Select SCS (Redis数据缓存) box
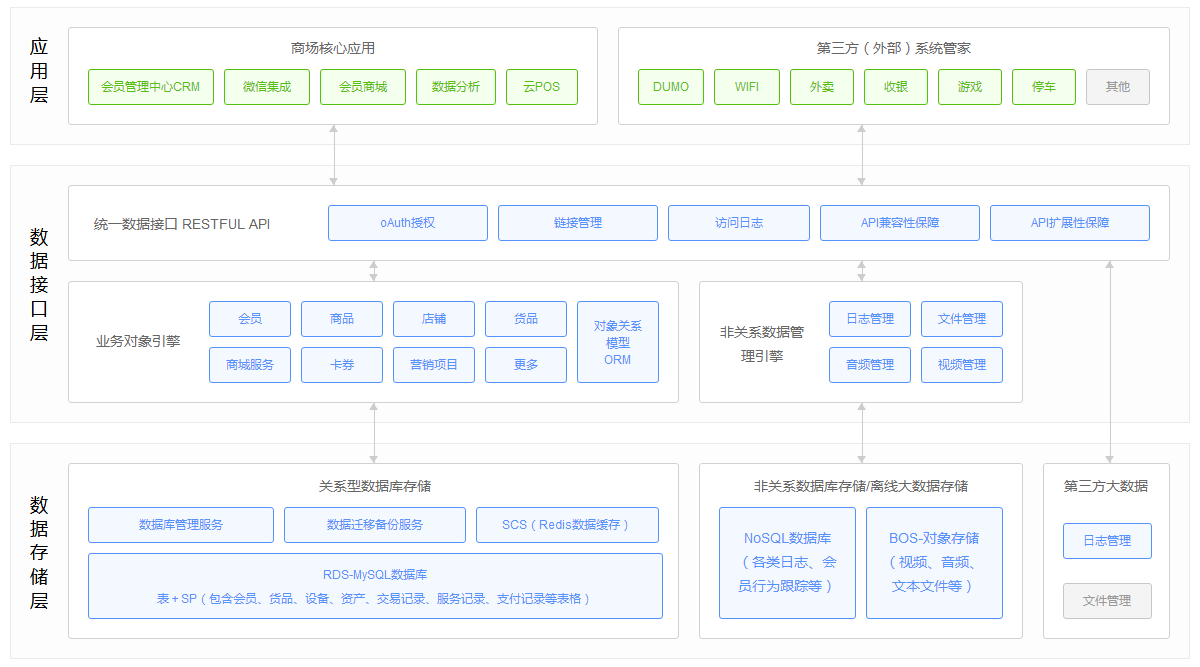Image resolution: width=1200 pixels, height=667 pixels. tap(566, 525)
